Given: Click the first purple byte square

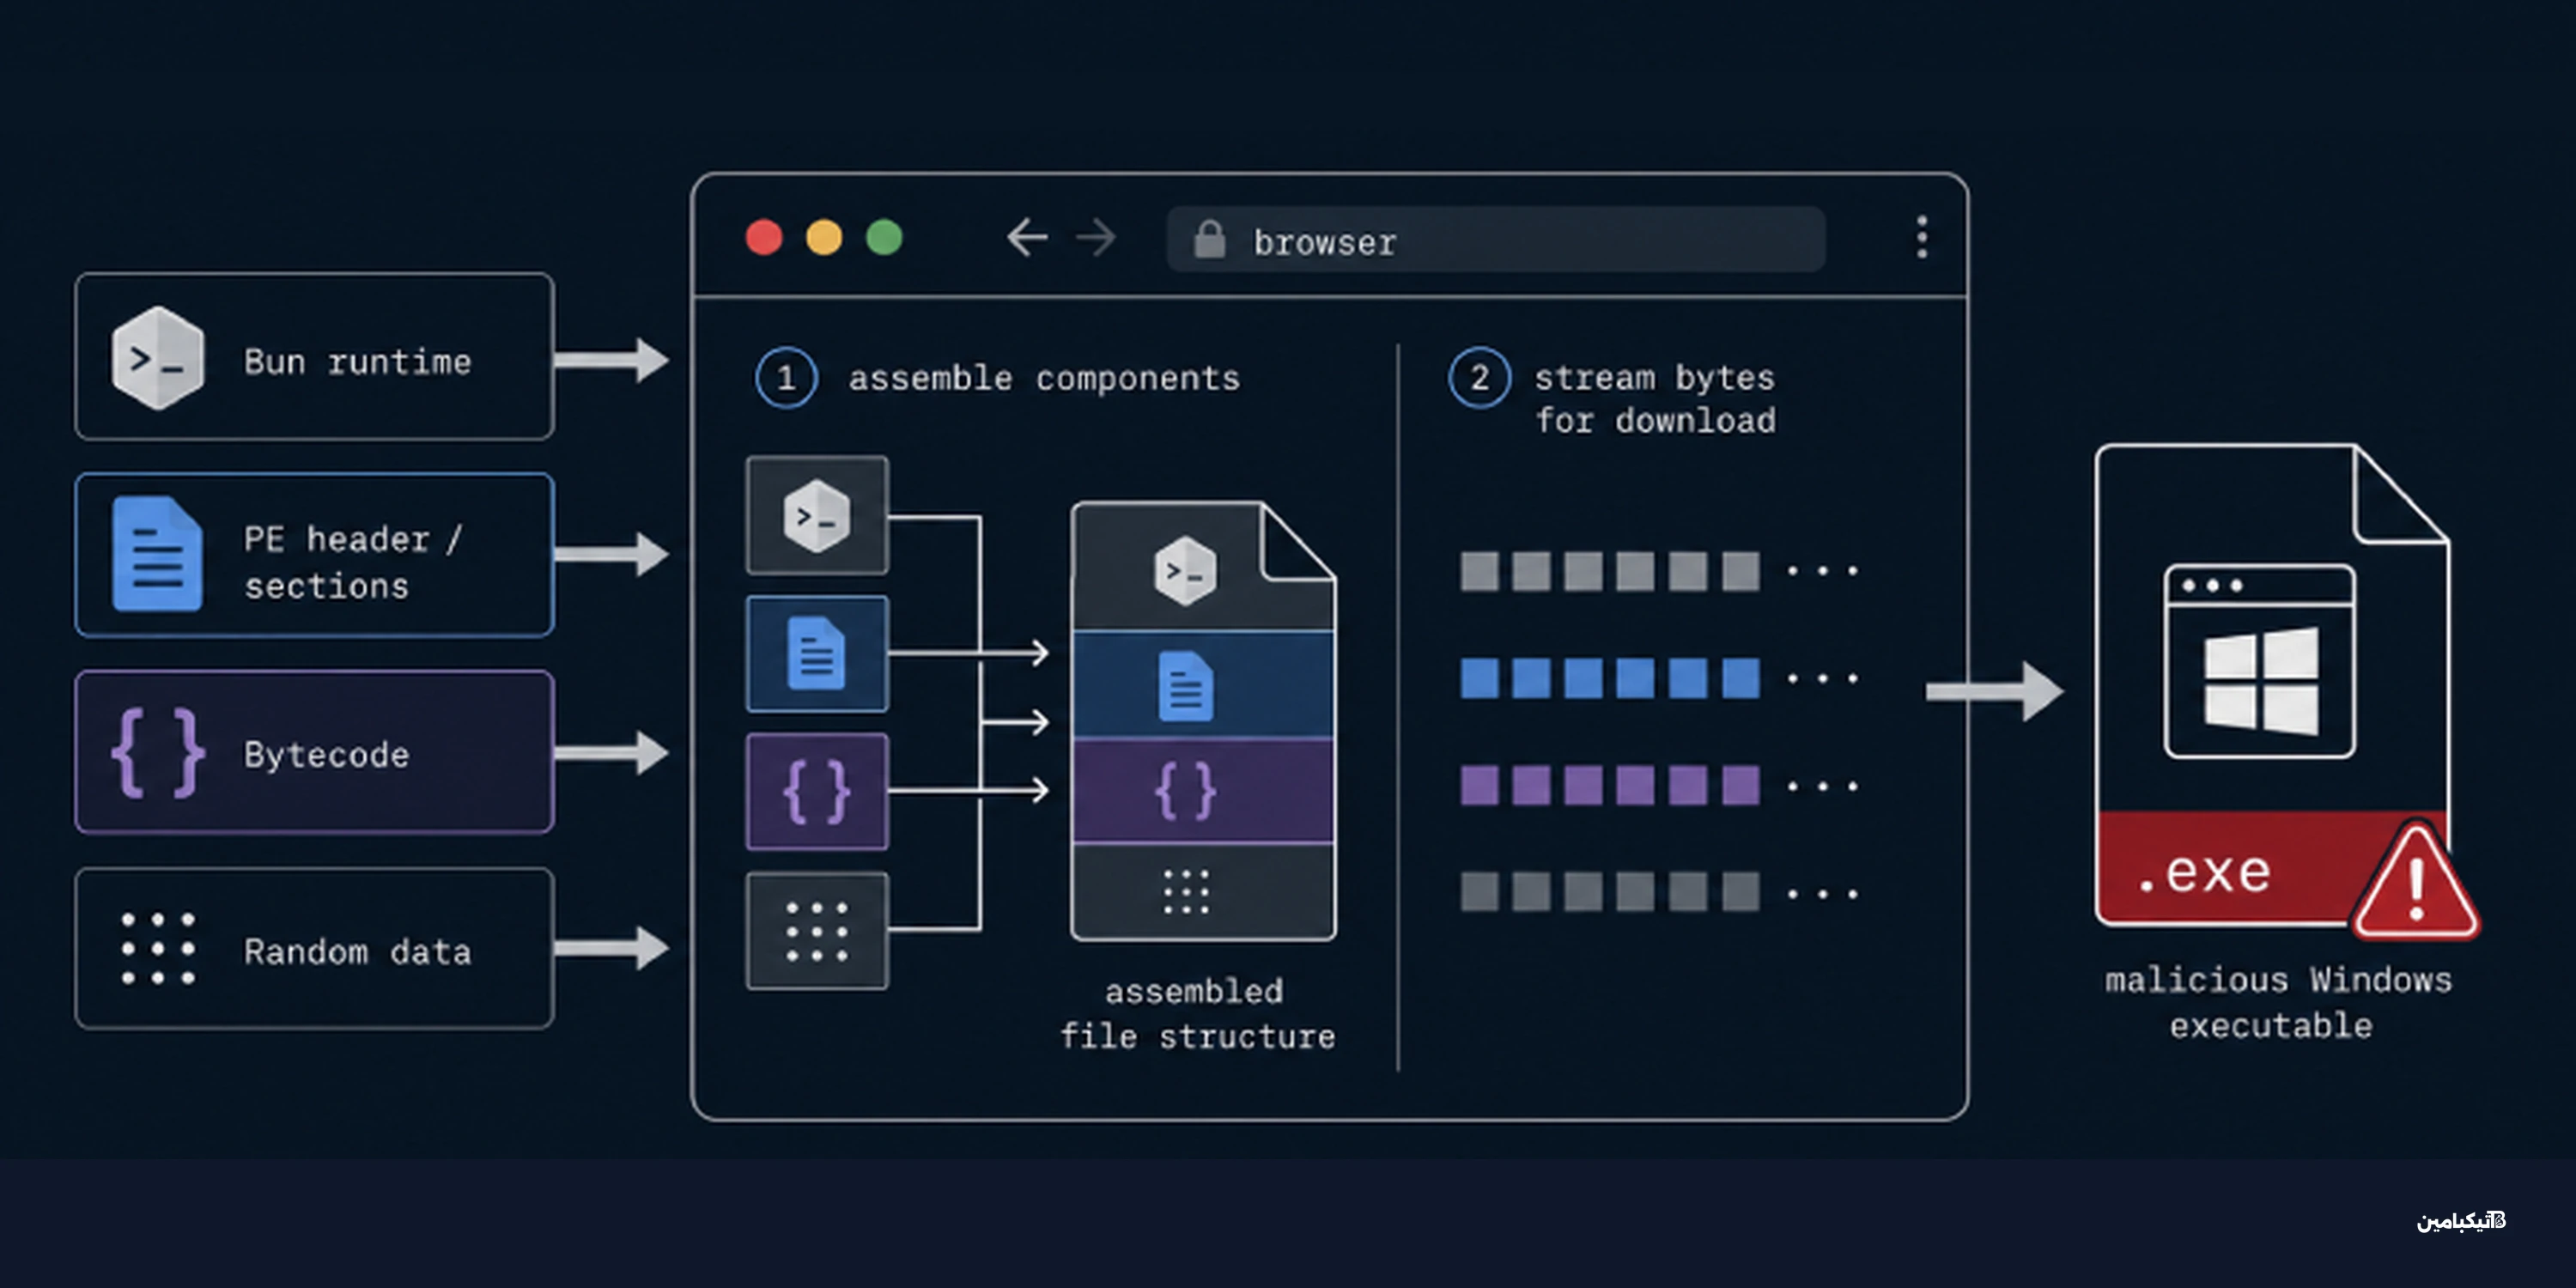Looking at the screenshot, I should pos(1479,785).
